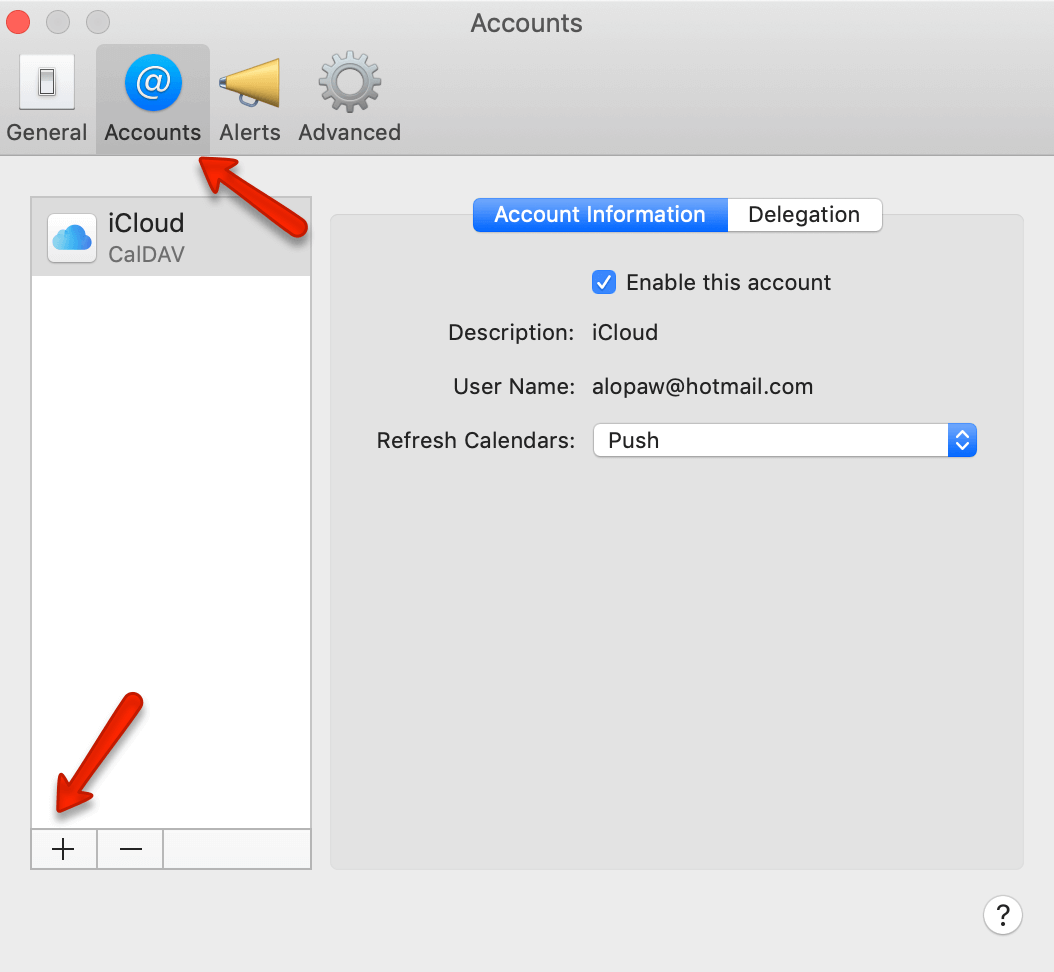The width and height of the screenshot is (1054, 972).
Task: Close the Accounts window
Action: pos(18,22)
